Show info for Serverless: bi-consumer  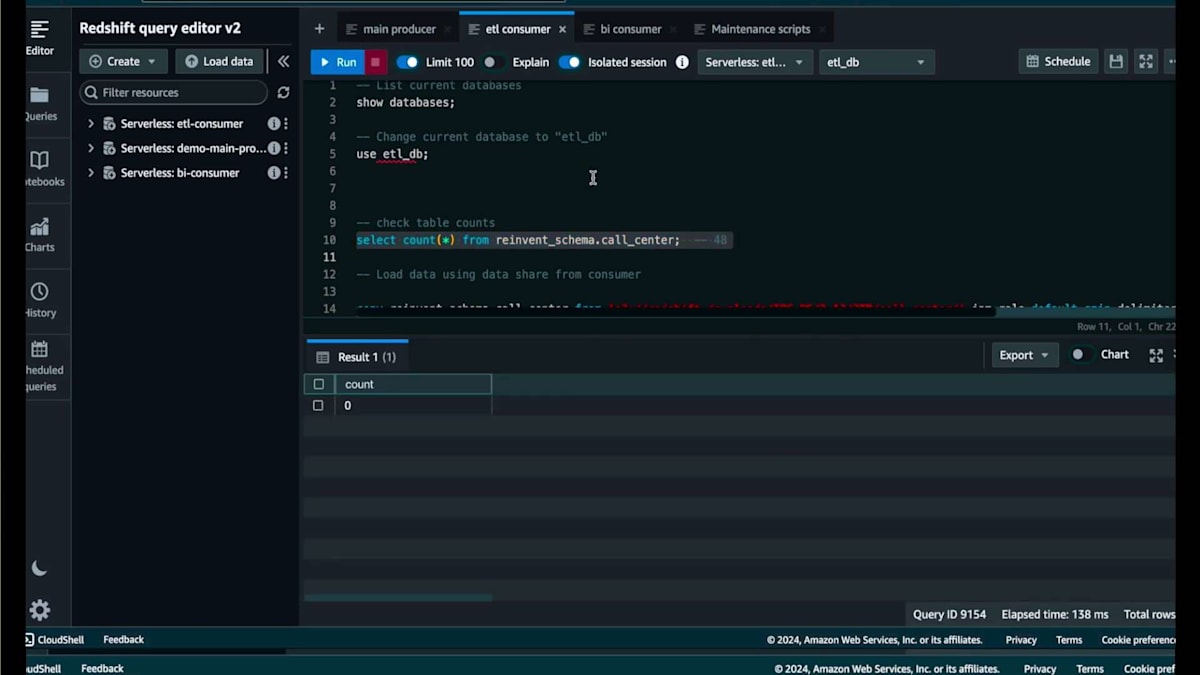click(273, 173)
